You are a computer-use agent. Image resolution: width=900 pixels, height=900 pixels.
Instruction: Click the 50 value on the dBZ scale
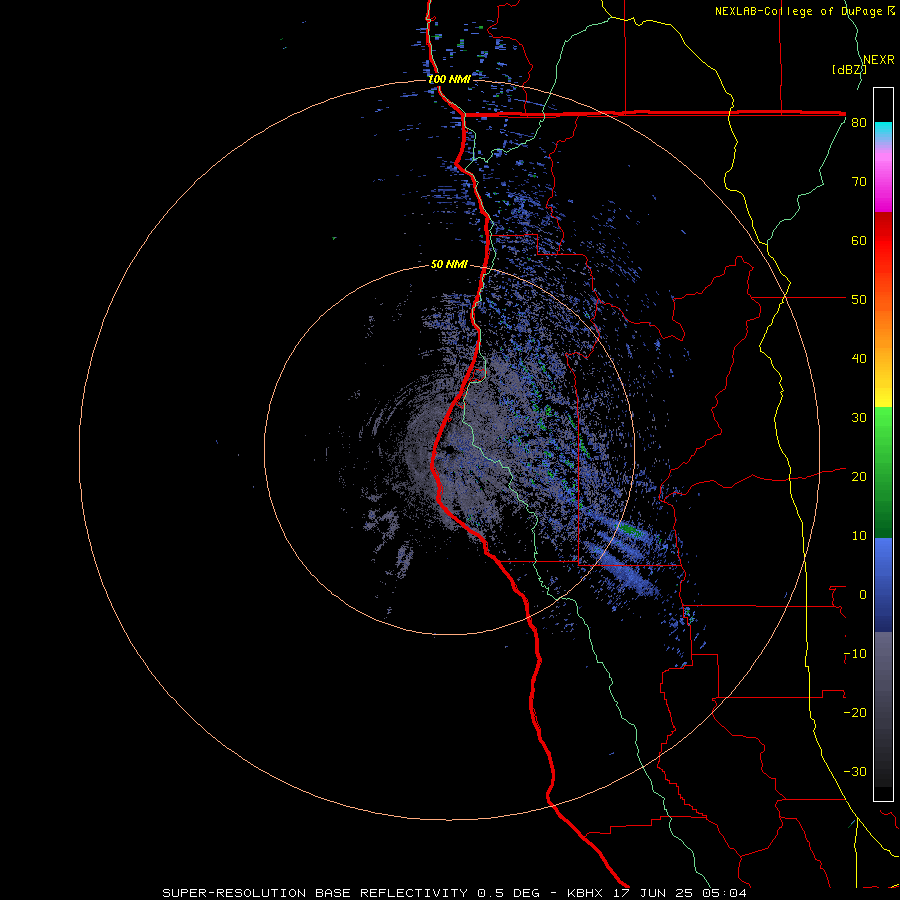point(859,300)
